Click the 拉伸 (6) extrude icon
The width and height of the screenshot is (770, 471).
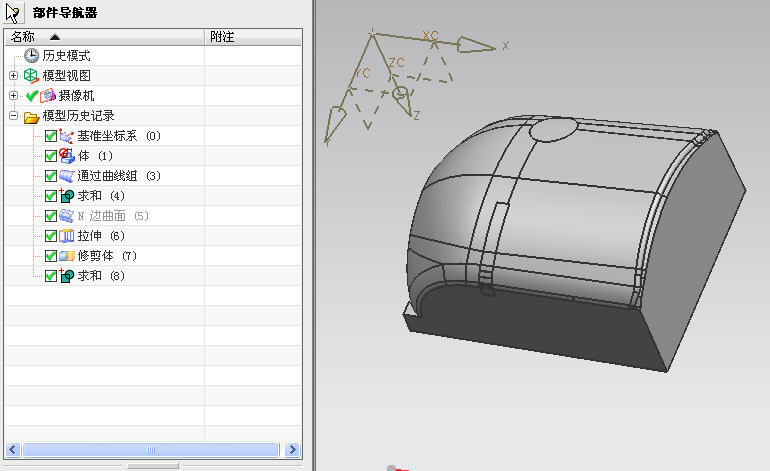pyautogui.click(x=67, y=236)
